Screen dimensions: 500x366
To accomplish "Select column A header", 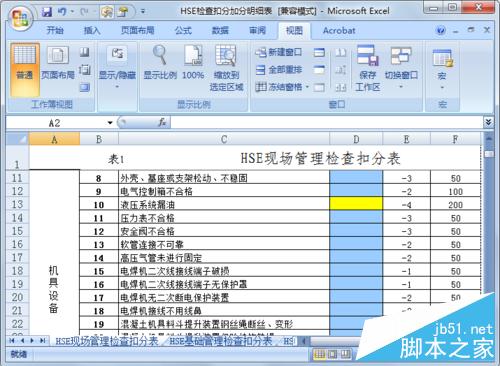I will click(54, 139).
